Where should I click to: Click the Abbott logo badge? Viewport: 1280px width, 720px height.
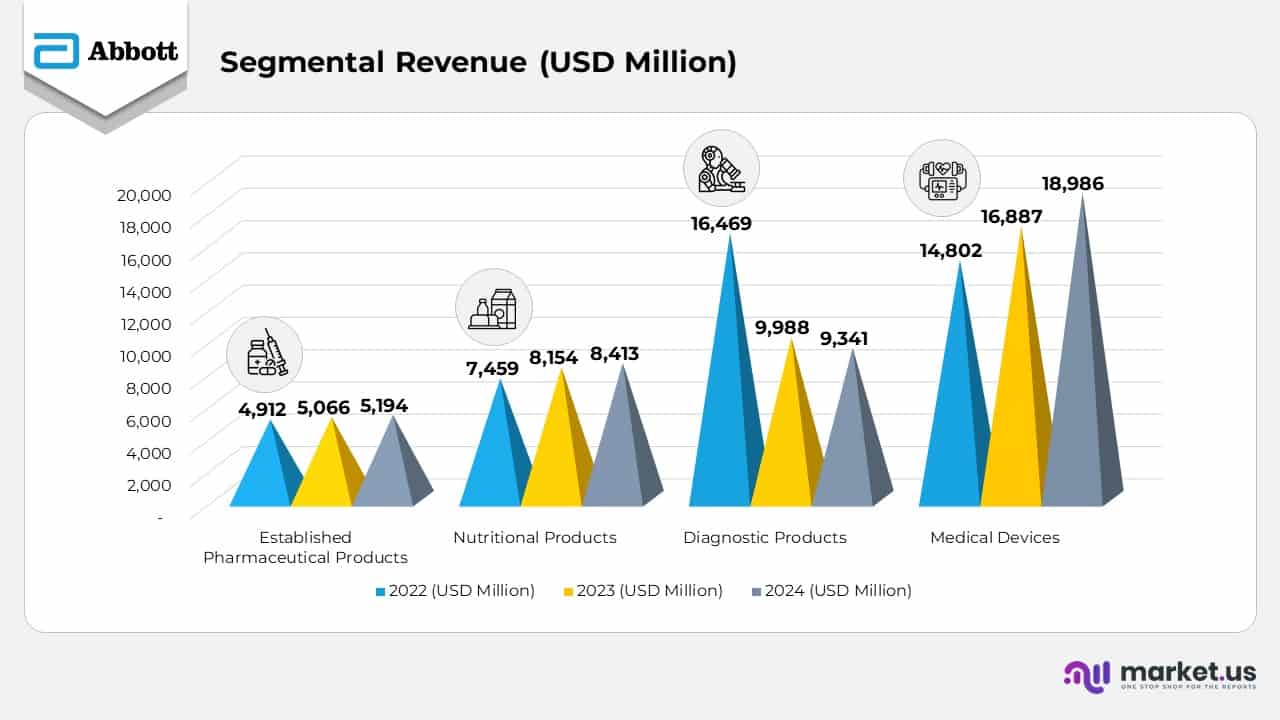[x=104, y=50]
